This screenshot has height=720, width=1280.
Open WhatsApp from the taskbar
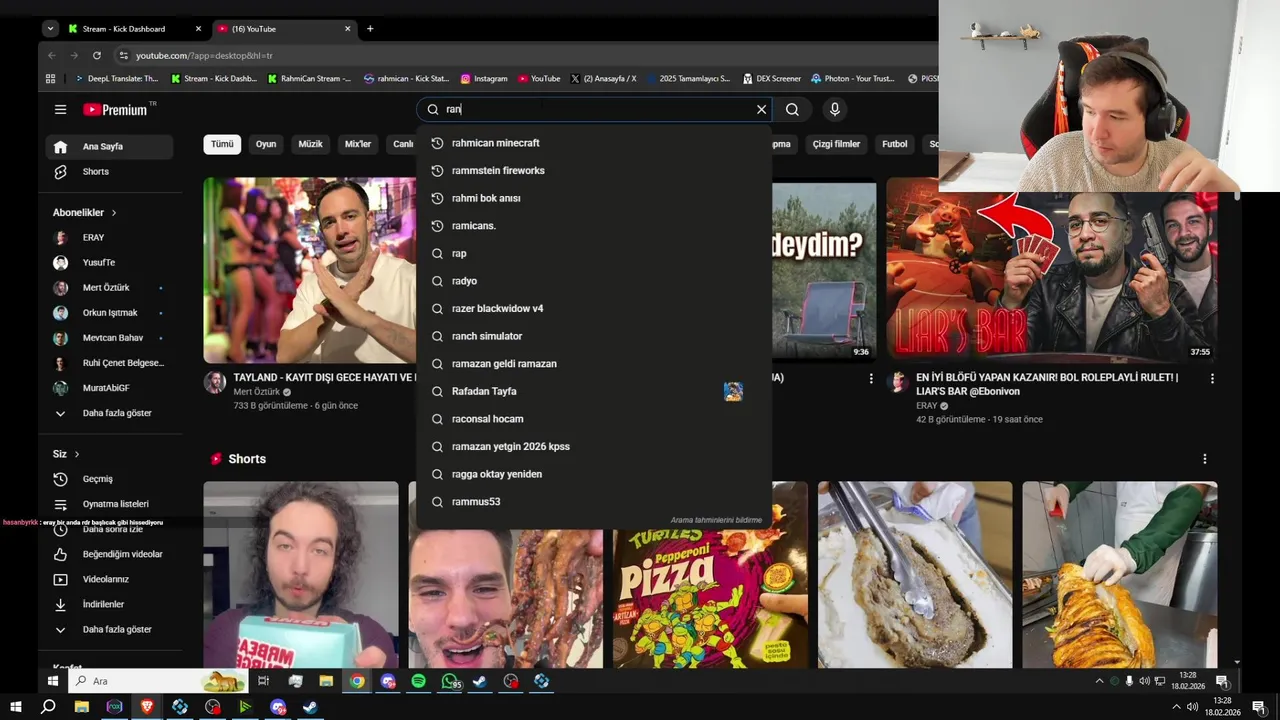450,681
